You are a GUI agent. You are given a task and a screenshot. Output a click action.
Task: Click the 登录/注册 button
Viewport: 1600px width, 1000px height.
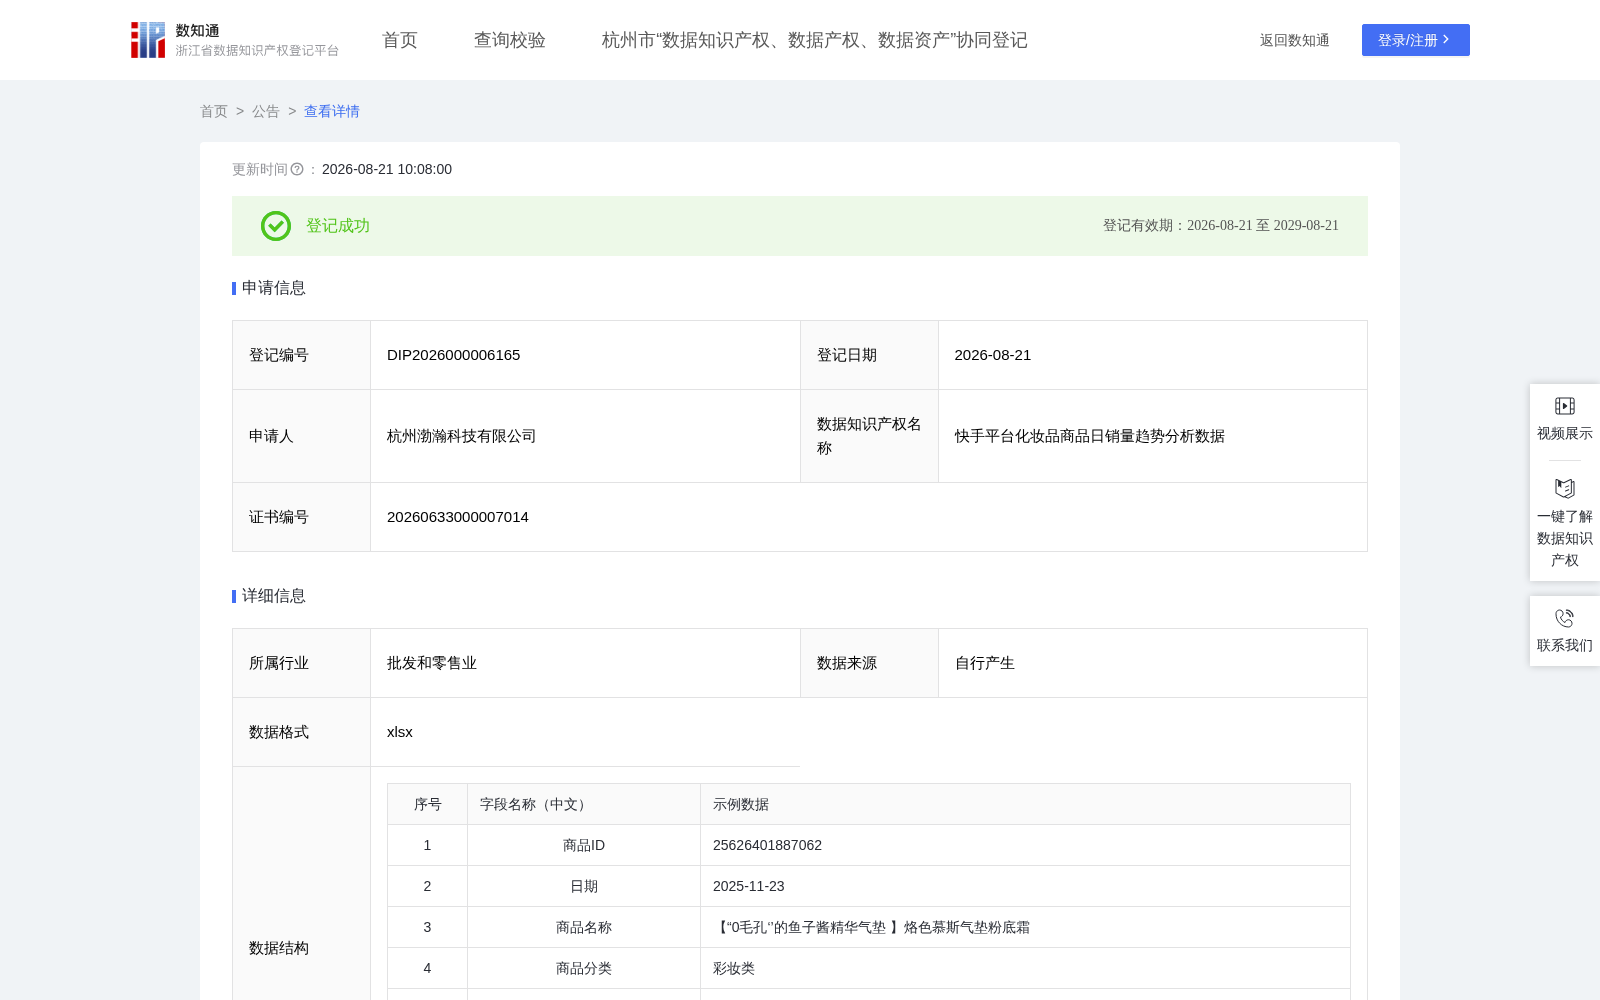1416,40
